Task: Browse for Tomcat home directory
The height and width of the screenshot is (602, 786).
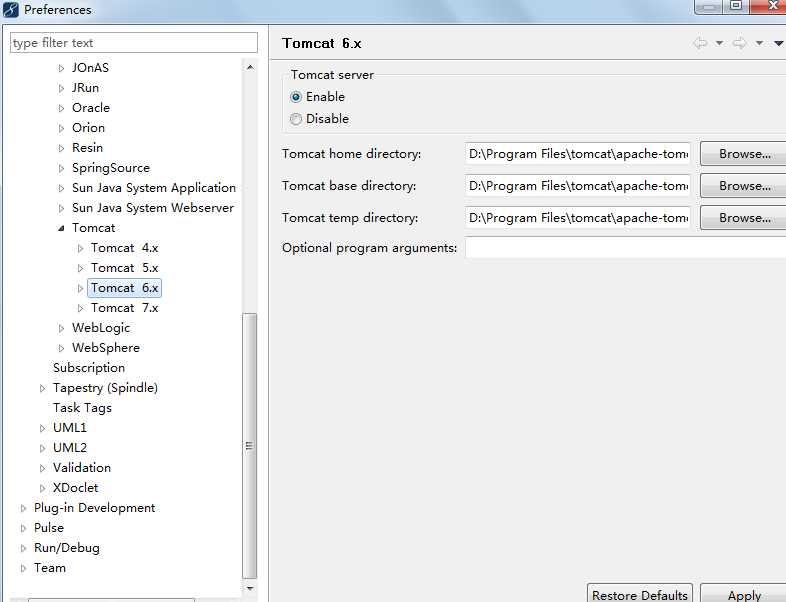Action: (x=744, y=154)
